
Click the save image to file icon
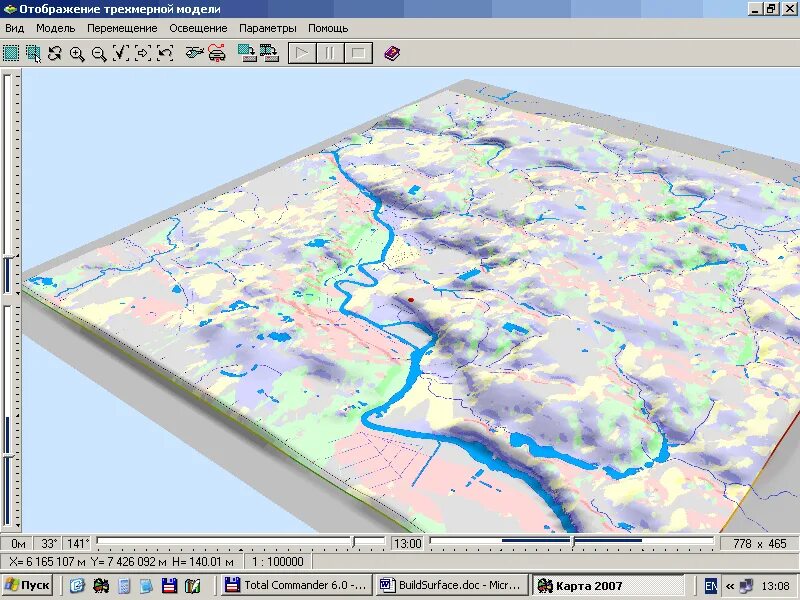(247, 53)
